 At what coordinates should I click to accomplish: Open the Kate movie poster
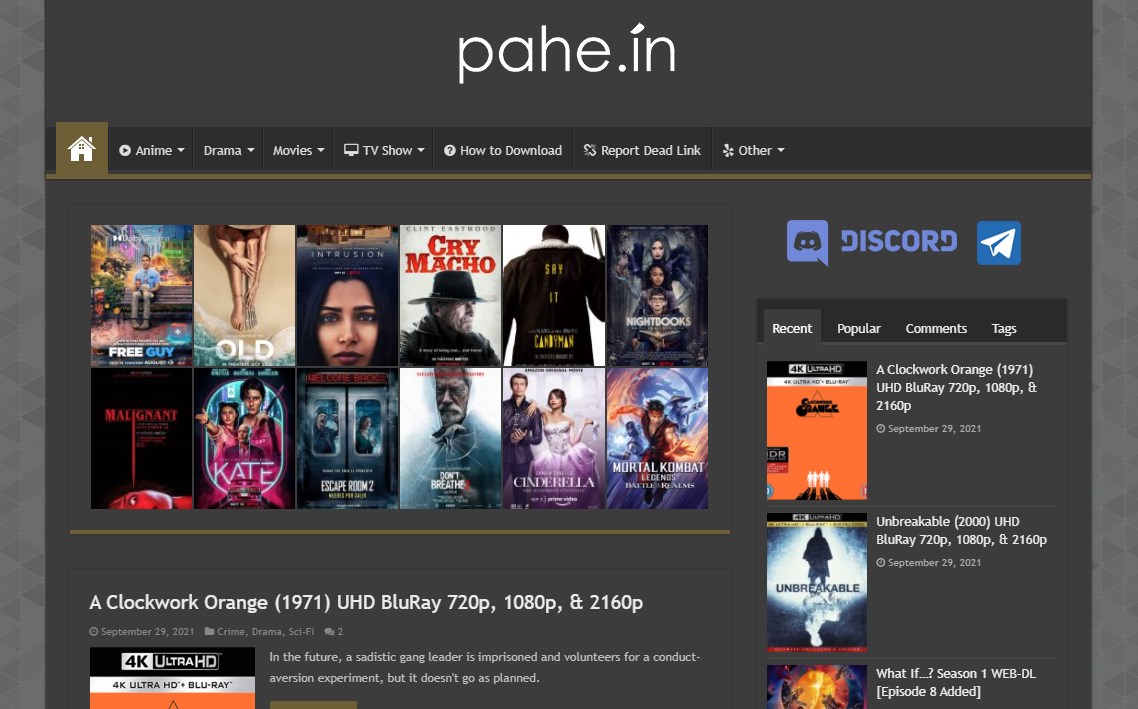click(x=245, y=438)
